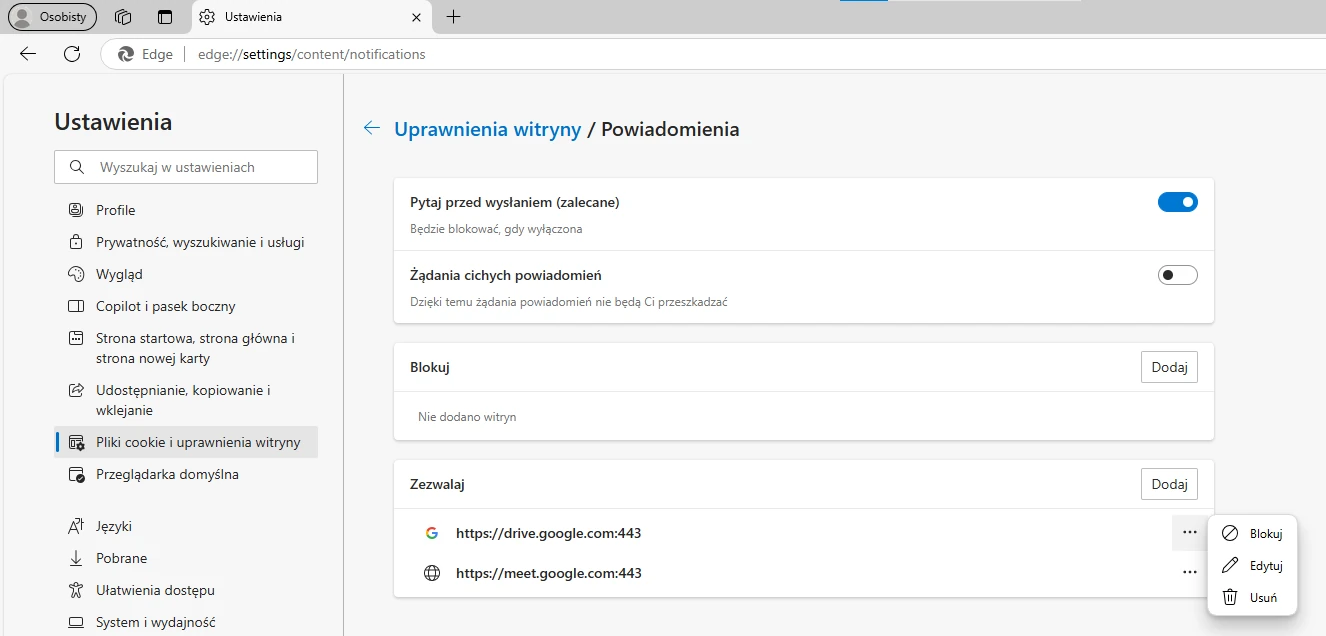Screen dimensions: 1326x636
Task: Click the Osobisty profile button
Action: point(53,17)
